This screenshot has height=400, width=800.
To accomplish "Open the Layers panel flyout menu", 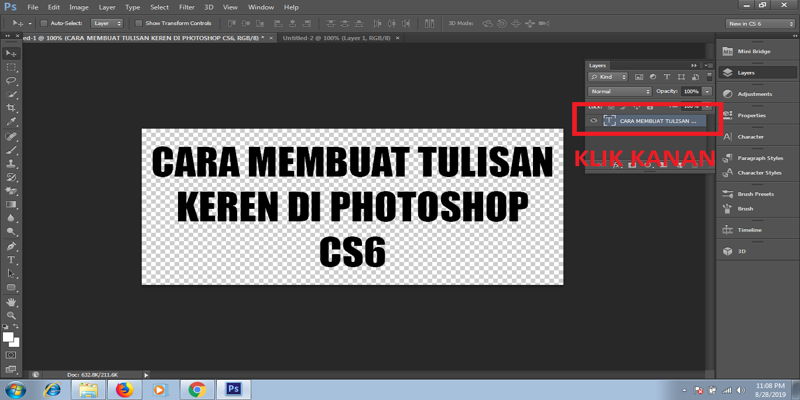I will point(708,65).
